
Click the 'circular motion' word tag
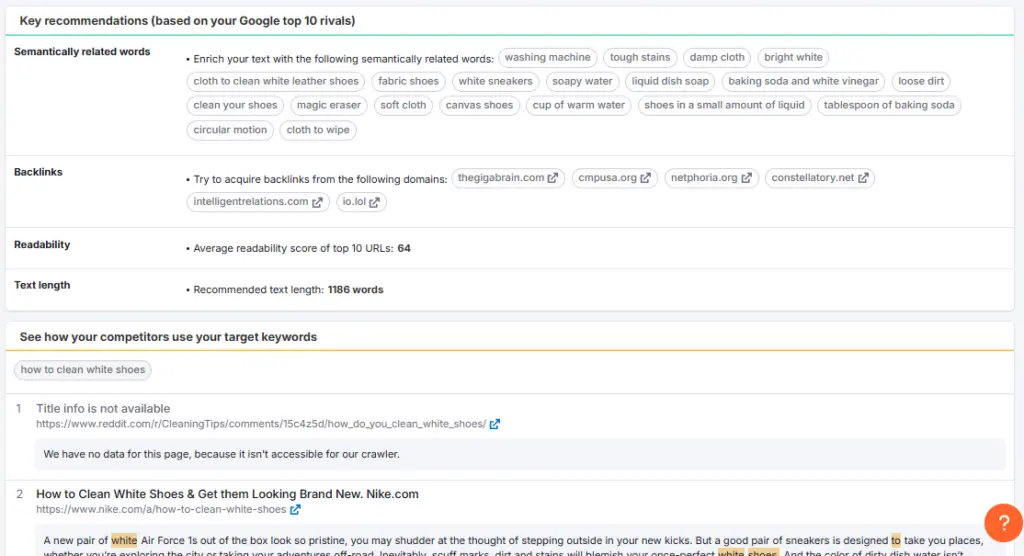coord(230,130)
